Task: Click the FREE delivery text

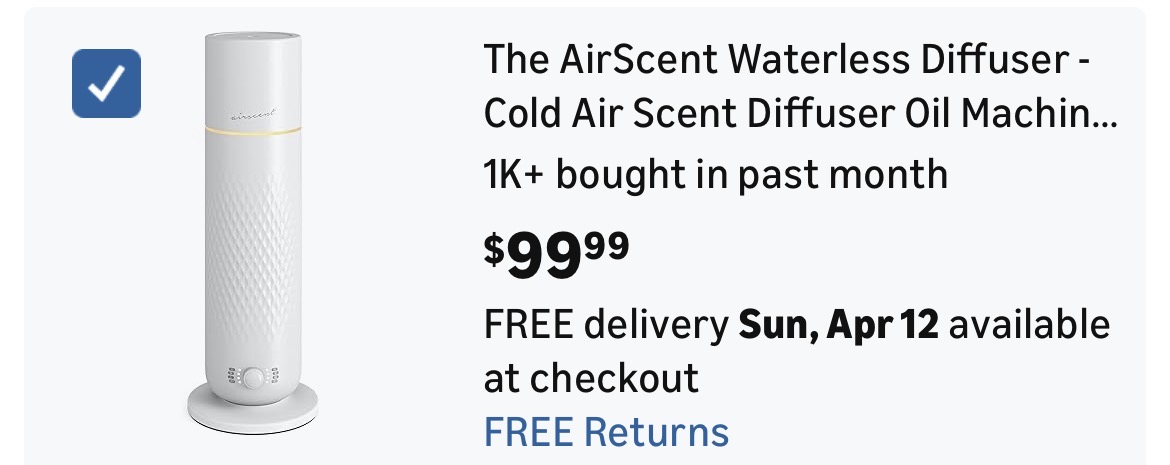Action: coord(606,325)
